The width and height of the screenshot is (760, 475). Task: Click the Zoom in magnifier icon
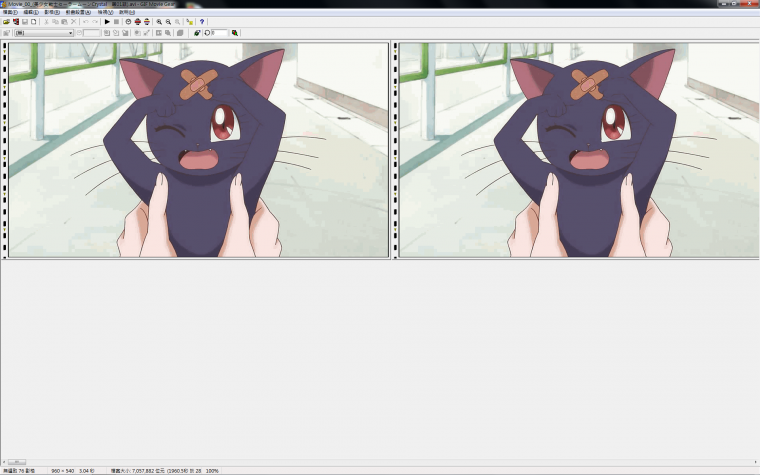click(159, 21)
